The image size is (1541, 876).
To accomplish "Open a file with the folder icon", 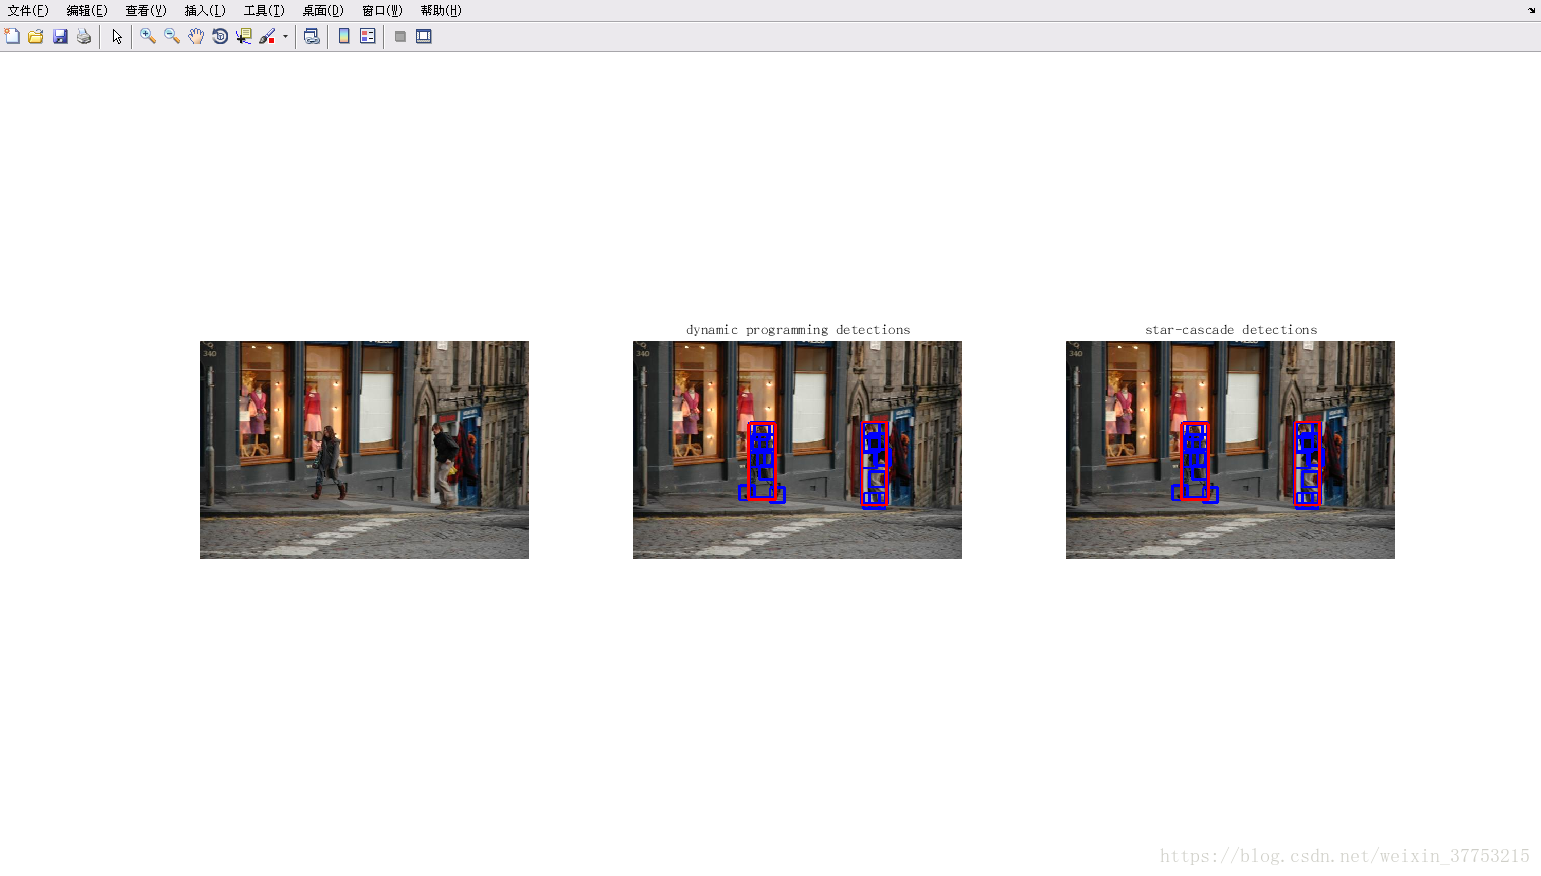I will click(36, 36).
